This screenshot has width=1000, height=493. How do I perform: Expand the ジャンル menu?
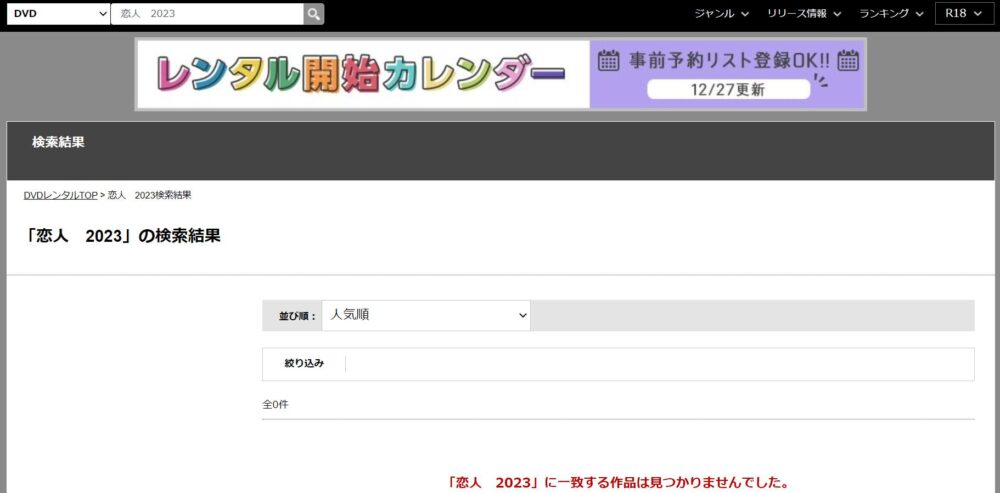click(x=721, y=13)
